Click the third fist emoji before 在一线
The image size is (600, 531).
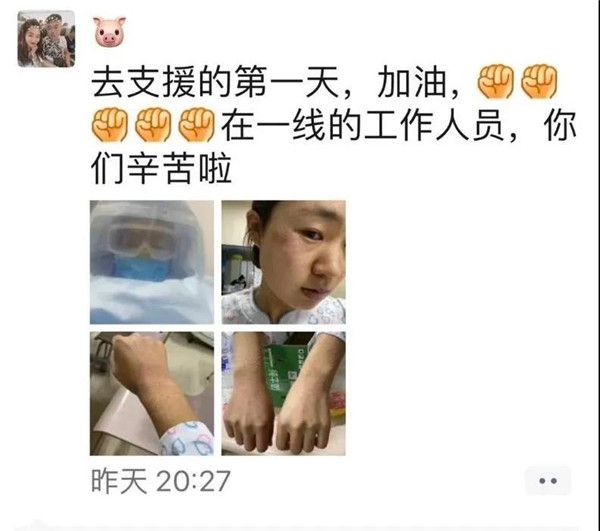(x=197, y=125)
